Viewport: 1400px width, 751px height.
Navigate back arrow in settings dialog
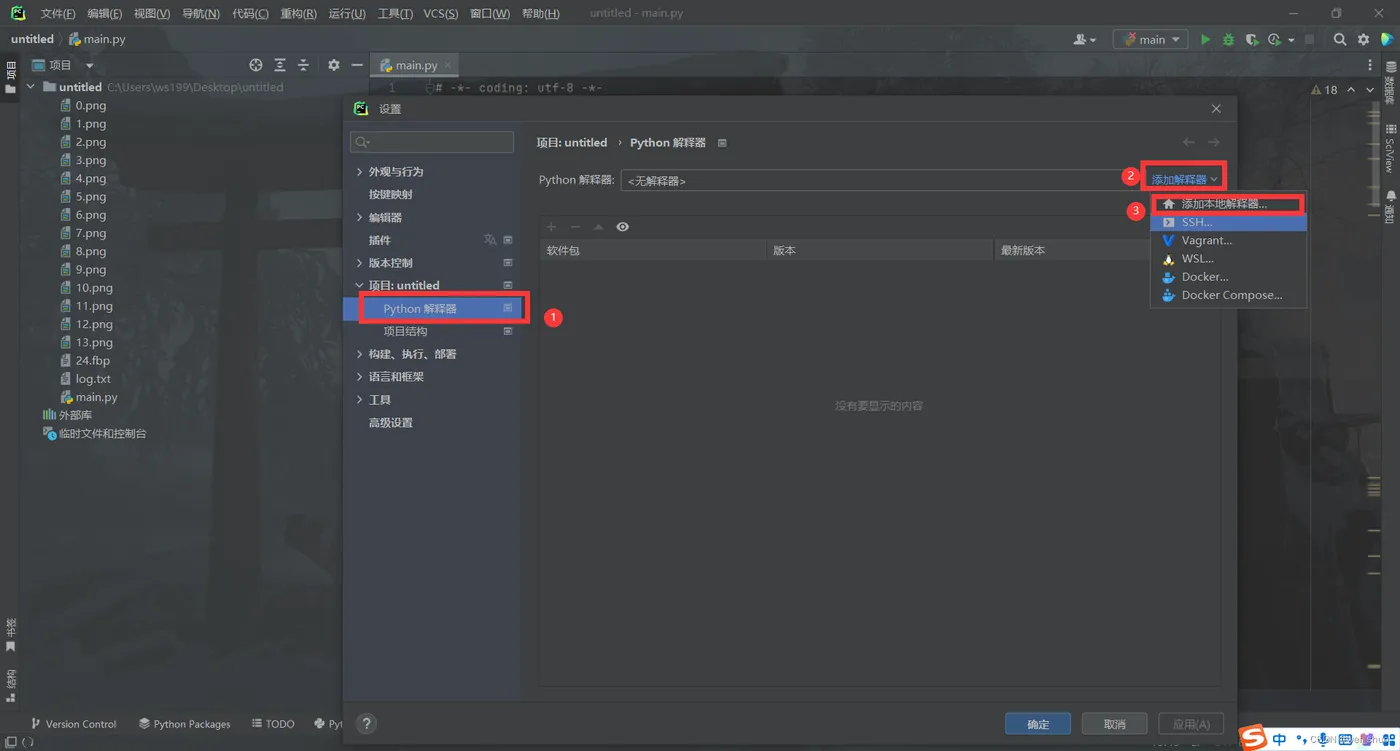coord(1189,143)
